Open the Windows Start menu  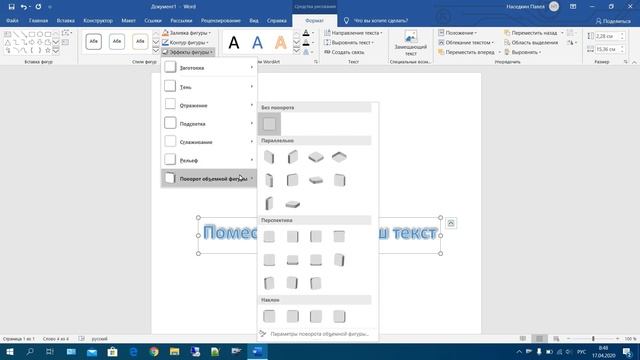[10, 352]
